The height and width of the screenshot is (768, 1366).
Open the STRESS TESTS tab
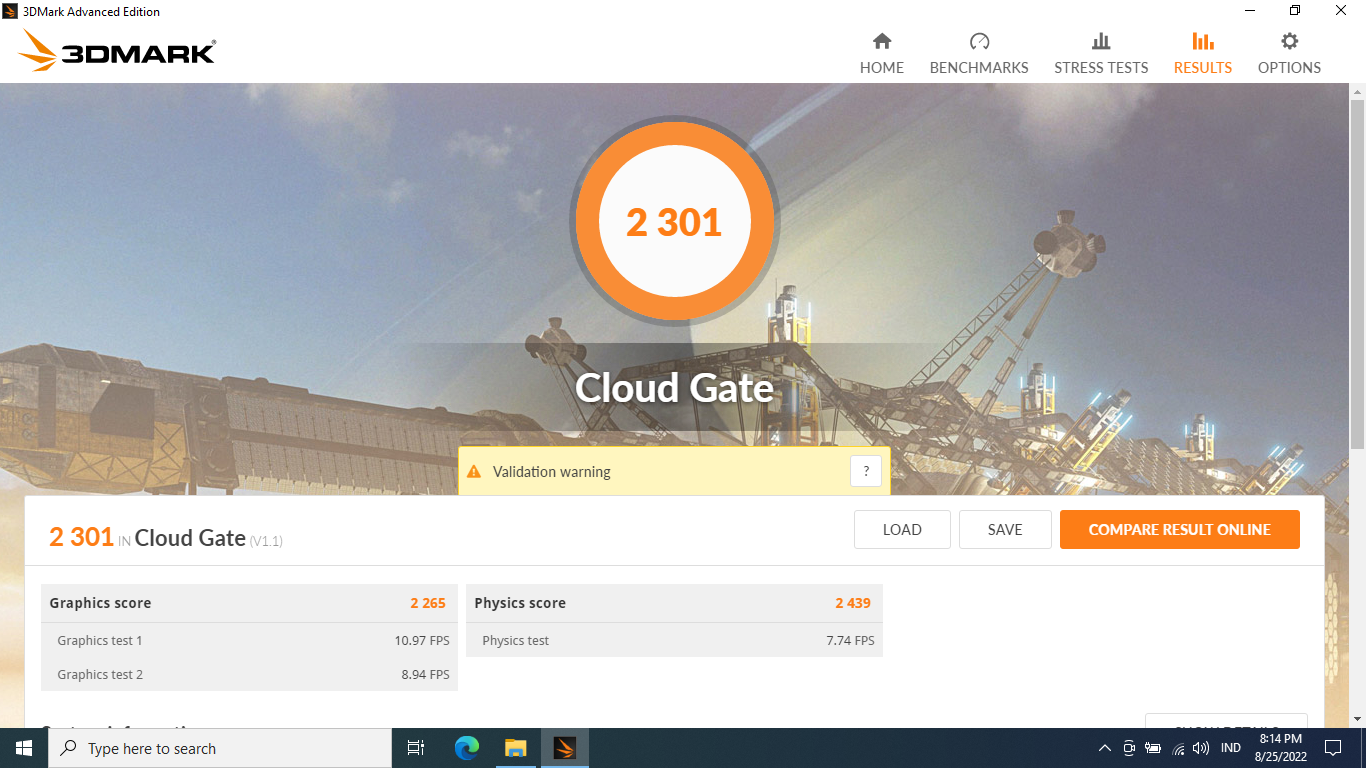[x=1101, y=54]
